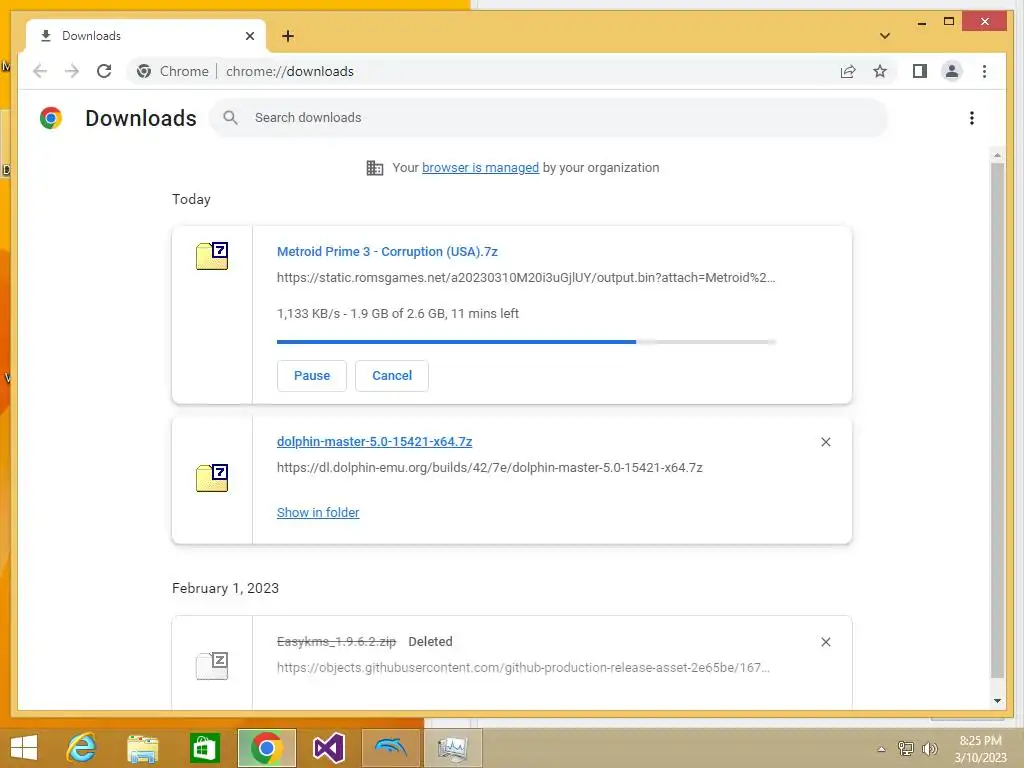Click the Chrome taskbar button
1024x768 pixels.
point(266,748)
